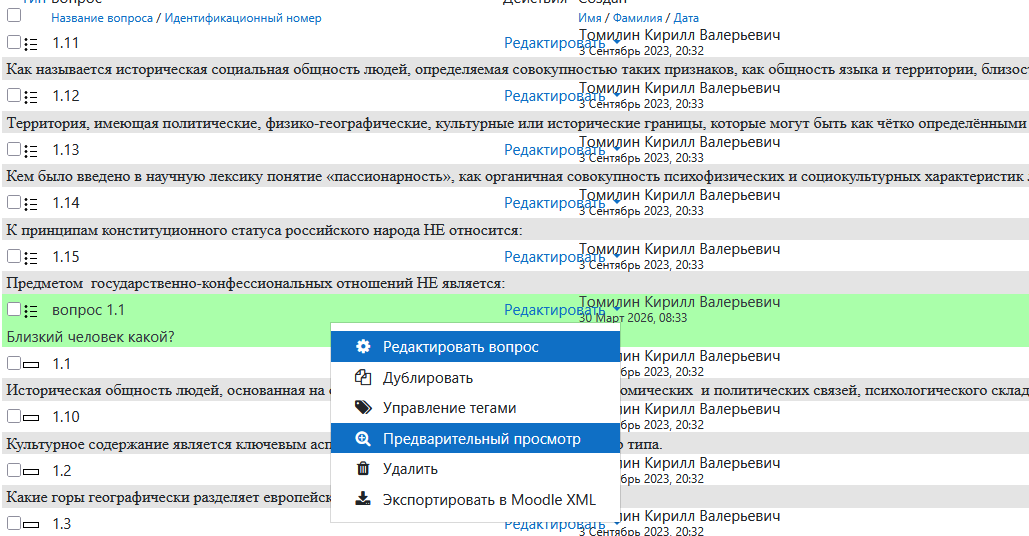
Task: Tick the checkbox for question 1.2
Action: pyautogui.click(x=14, y=469)
